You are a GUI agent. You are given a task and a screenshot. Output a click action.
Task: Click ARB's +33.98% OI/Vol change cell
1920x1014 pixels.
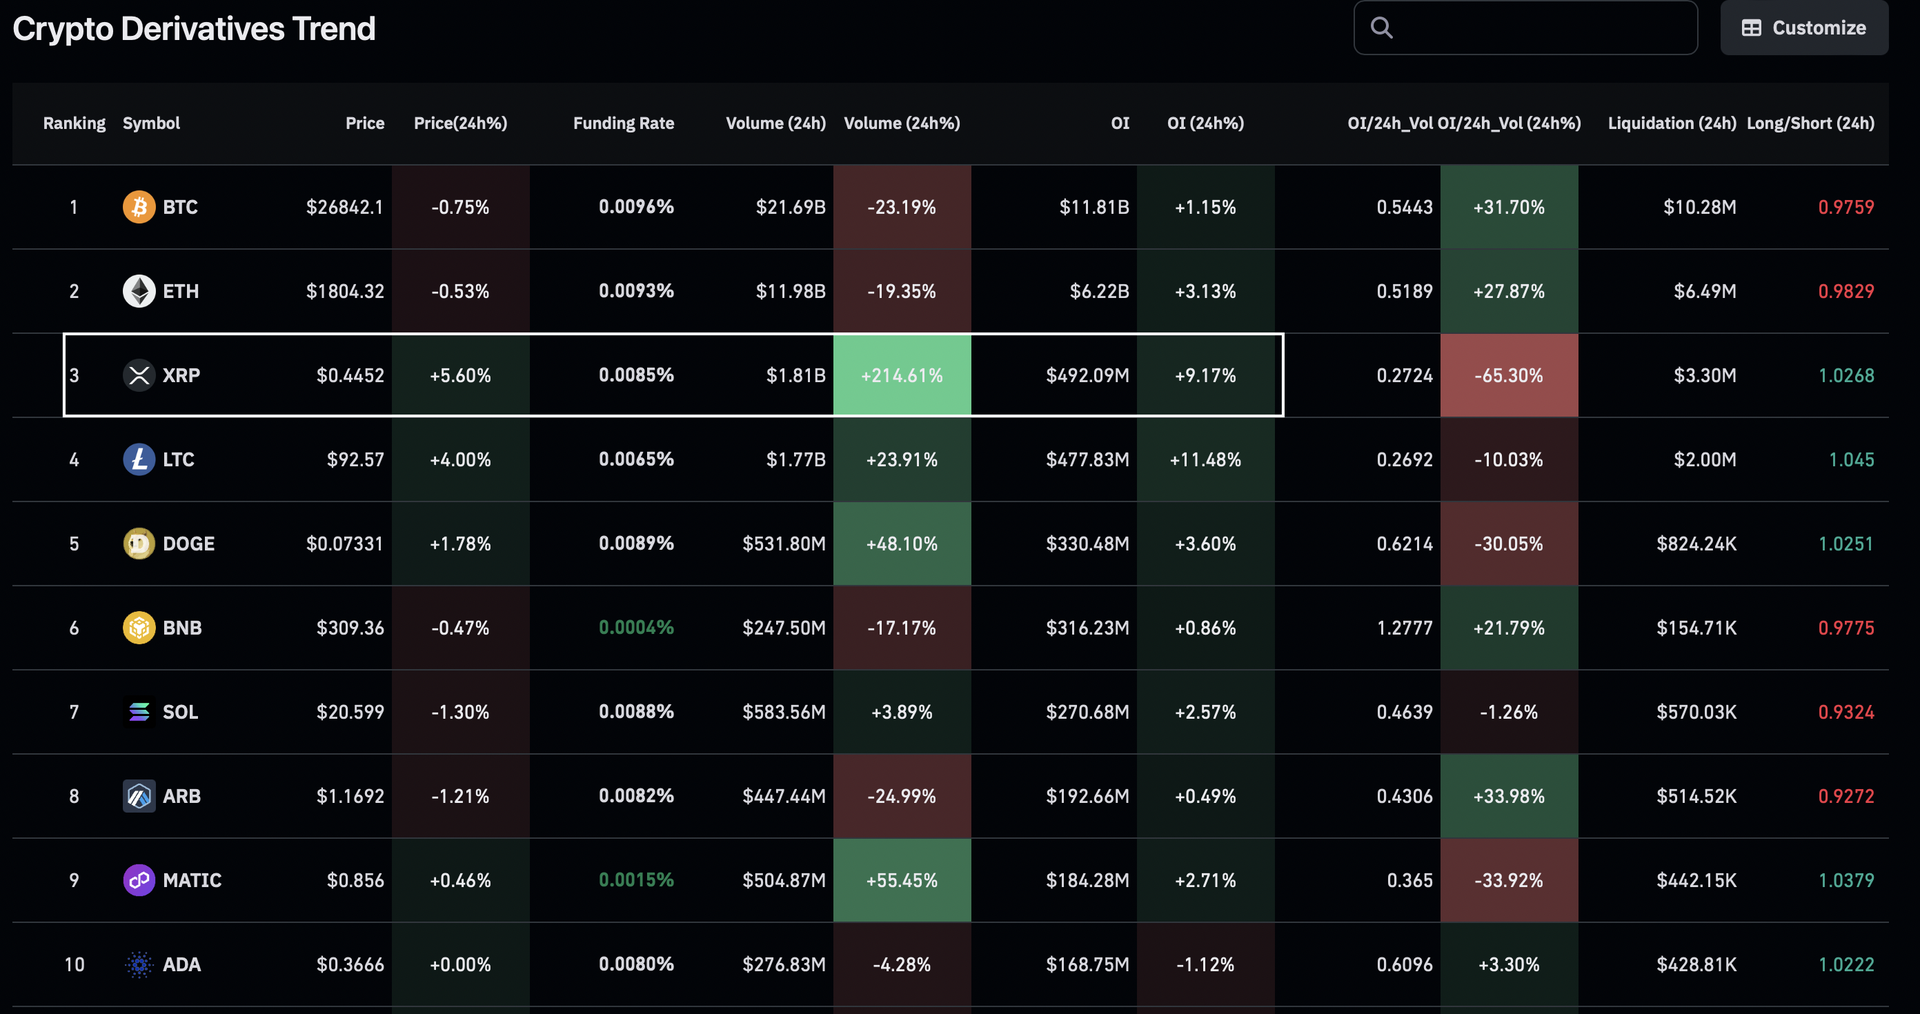1509,796
